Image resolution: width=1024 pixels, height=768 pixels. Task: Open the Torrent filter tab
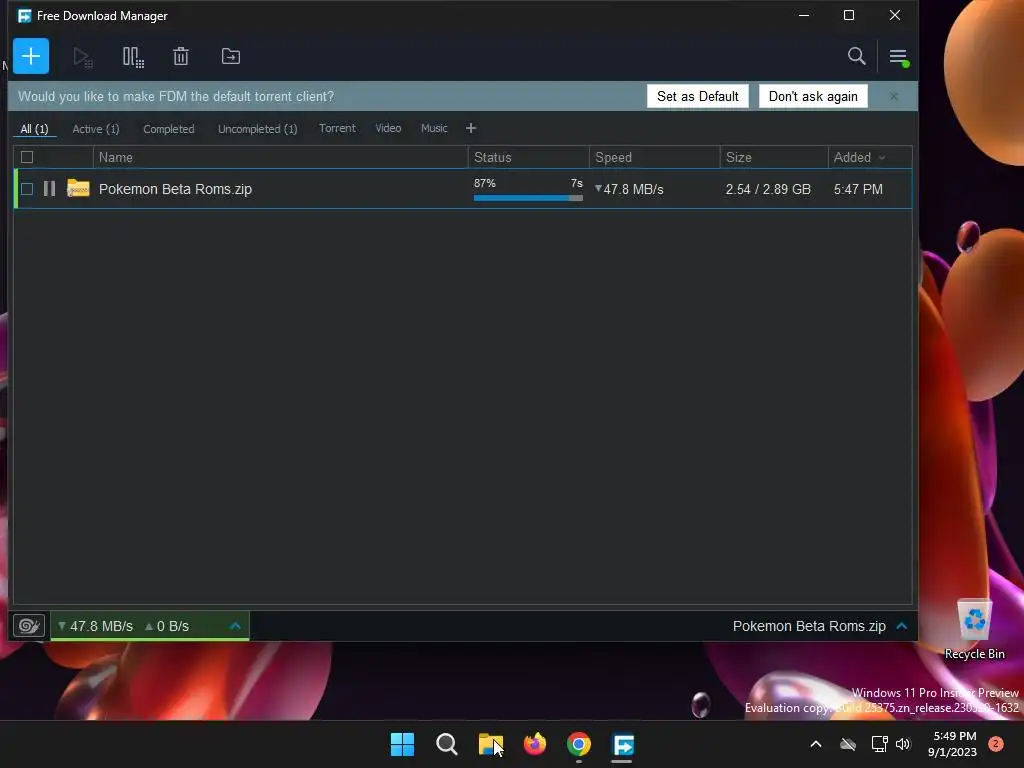point(337,128)
